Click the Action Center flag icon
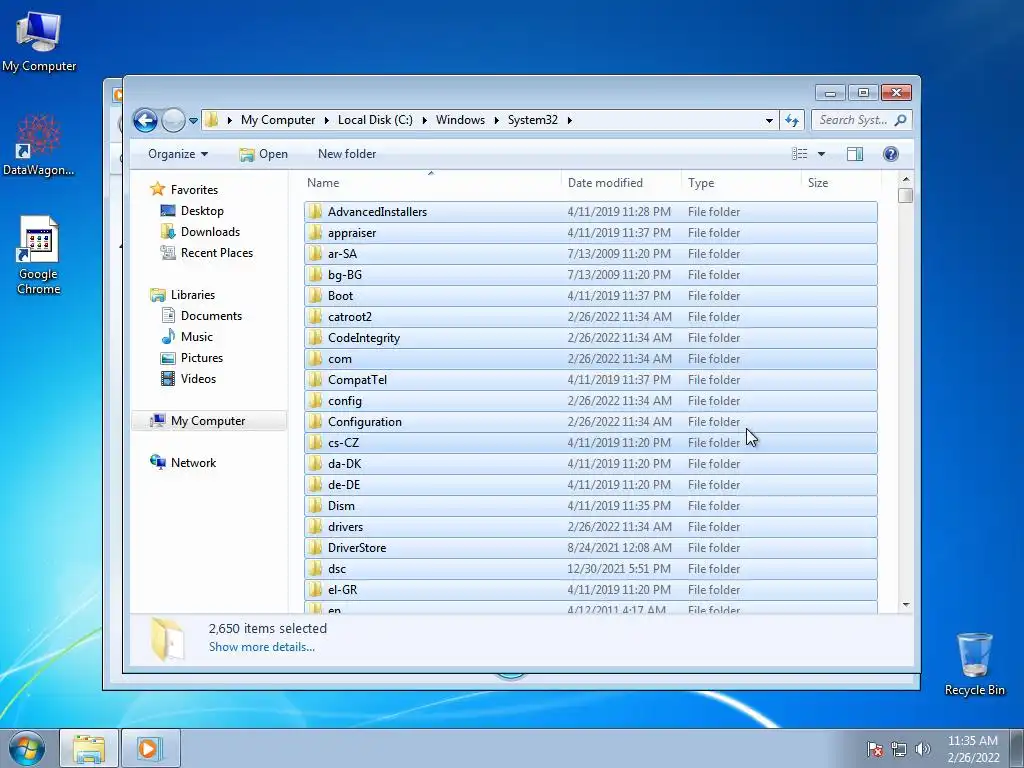 coord(874,749)
